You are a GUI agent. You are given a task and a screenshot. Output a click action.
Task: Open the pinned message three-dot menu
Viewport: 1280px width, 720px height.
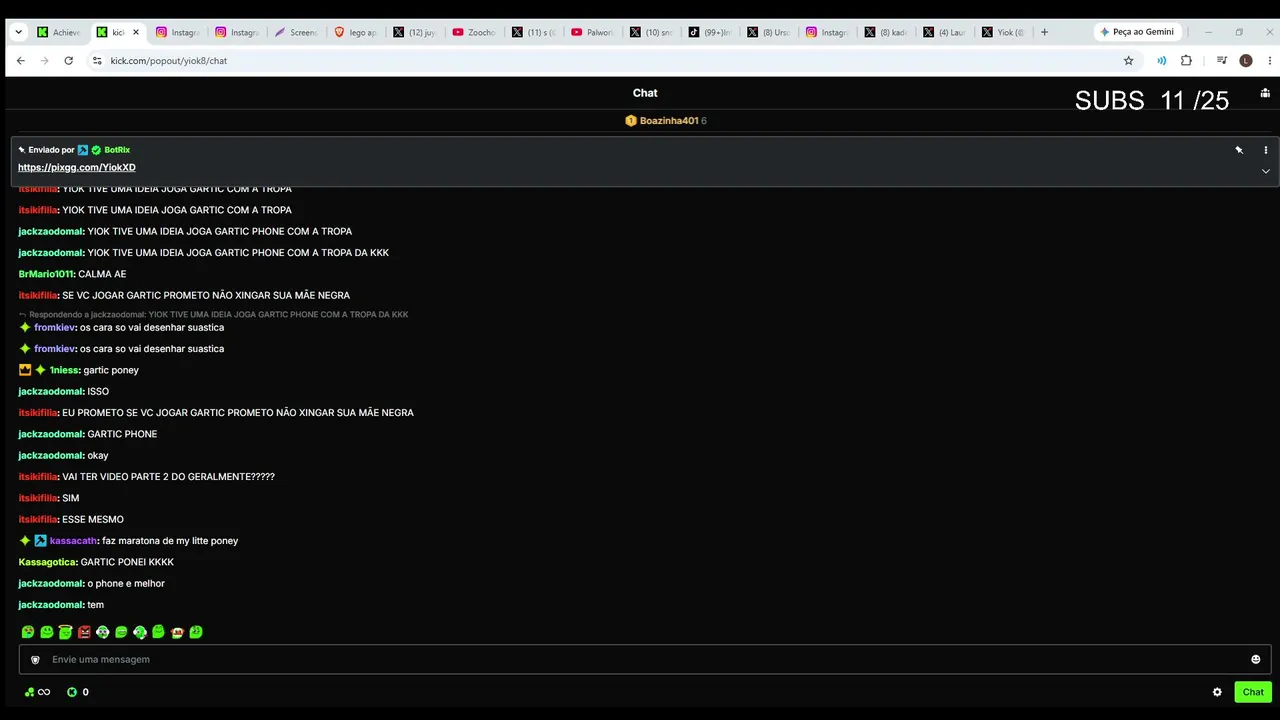(1266, 150)
